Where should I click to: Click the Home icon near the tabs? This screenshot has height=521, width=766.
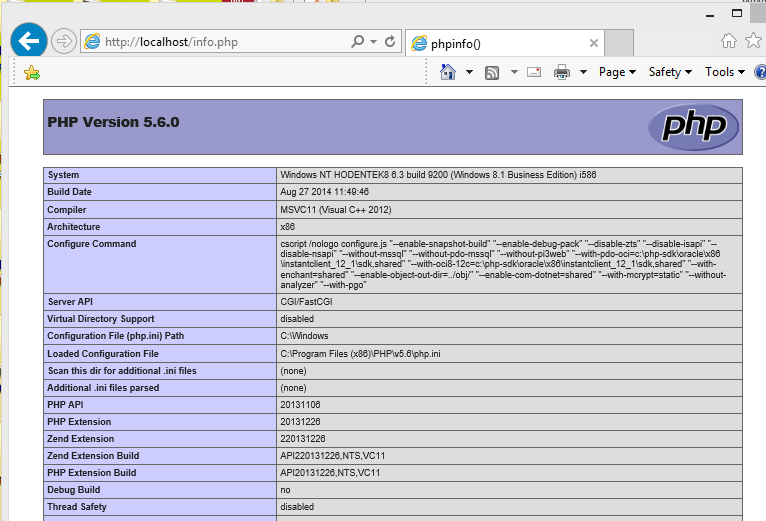tap(728, 41)
